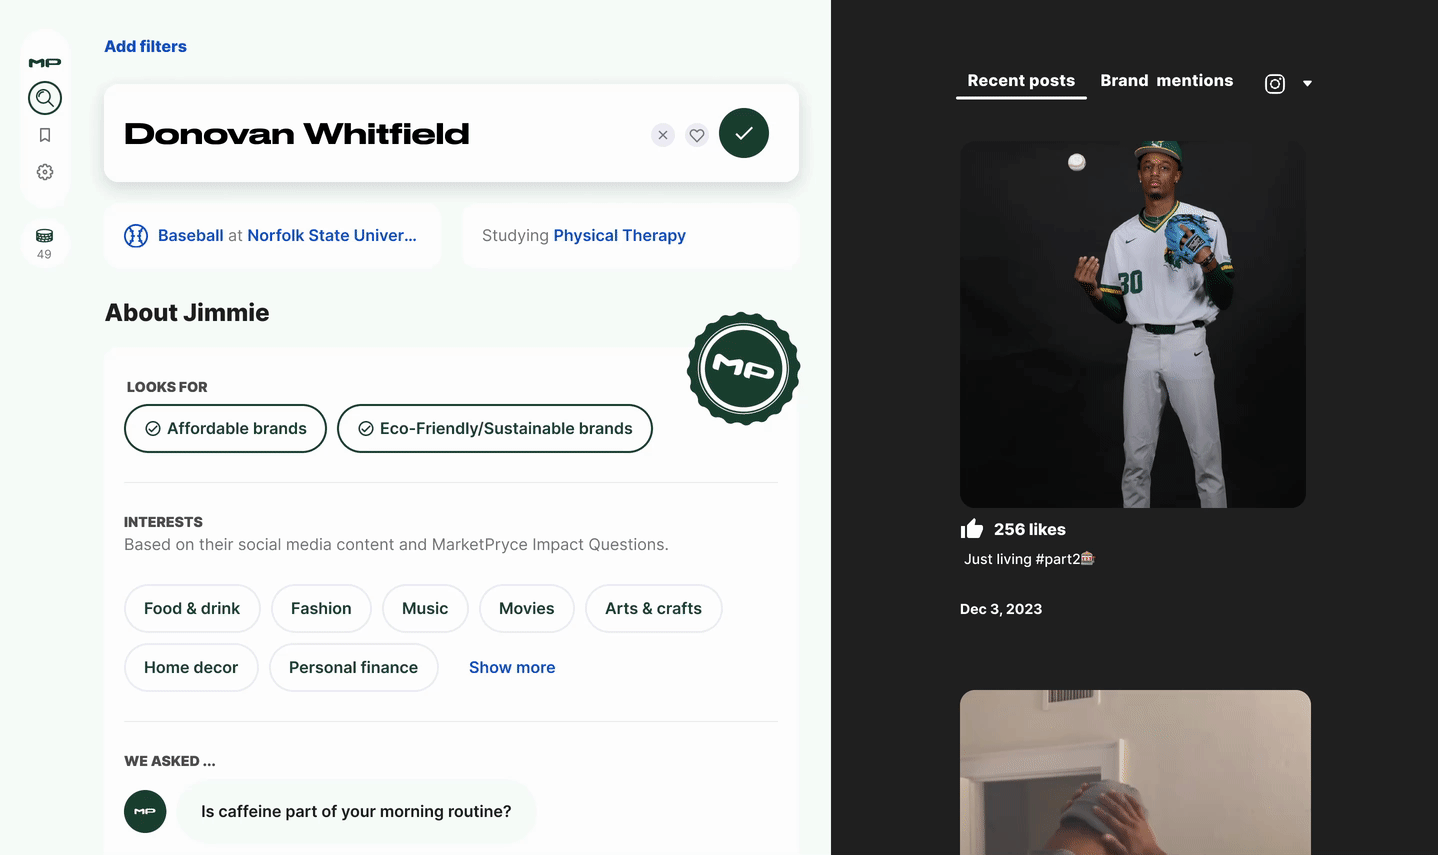Toggle Eco-Friendly/Sustainable brands chip
This screenshot has width=1438, height=855.
coord(495,428)
